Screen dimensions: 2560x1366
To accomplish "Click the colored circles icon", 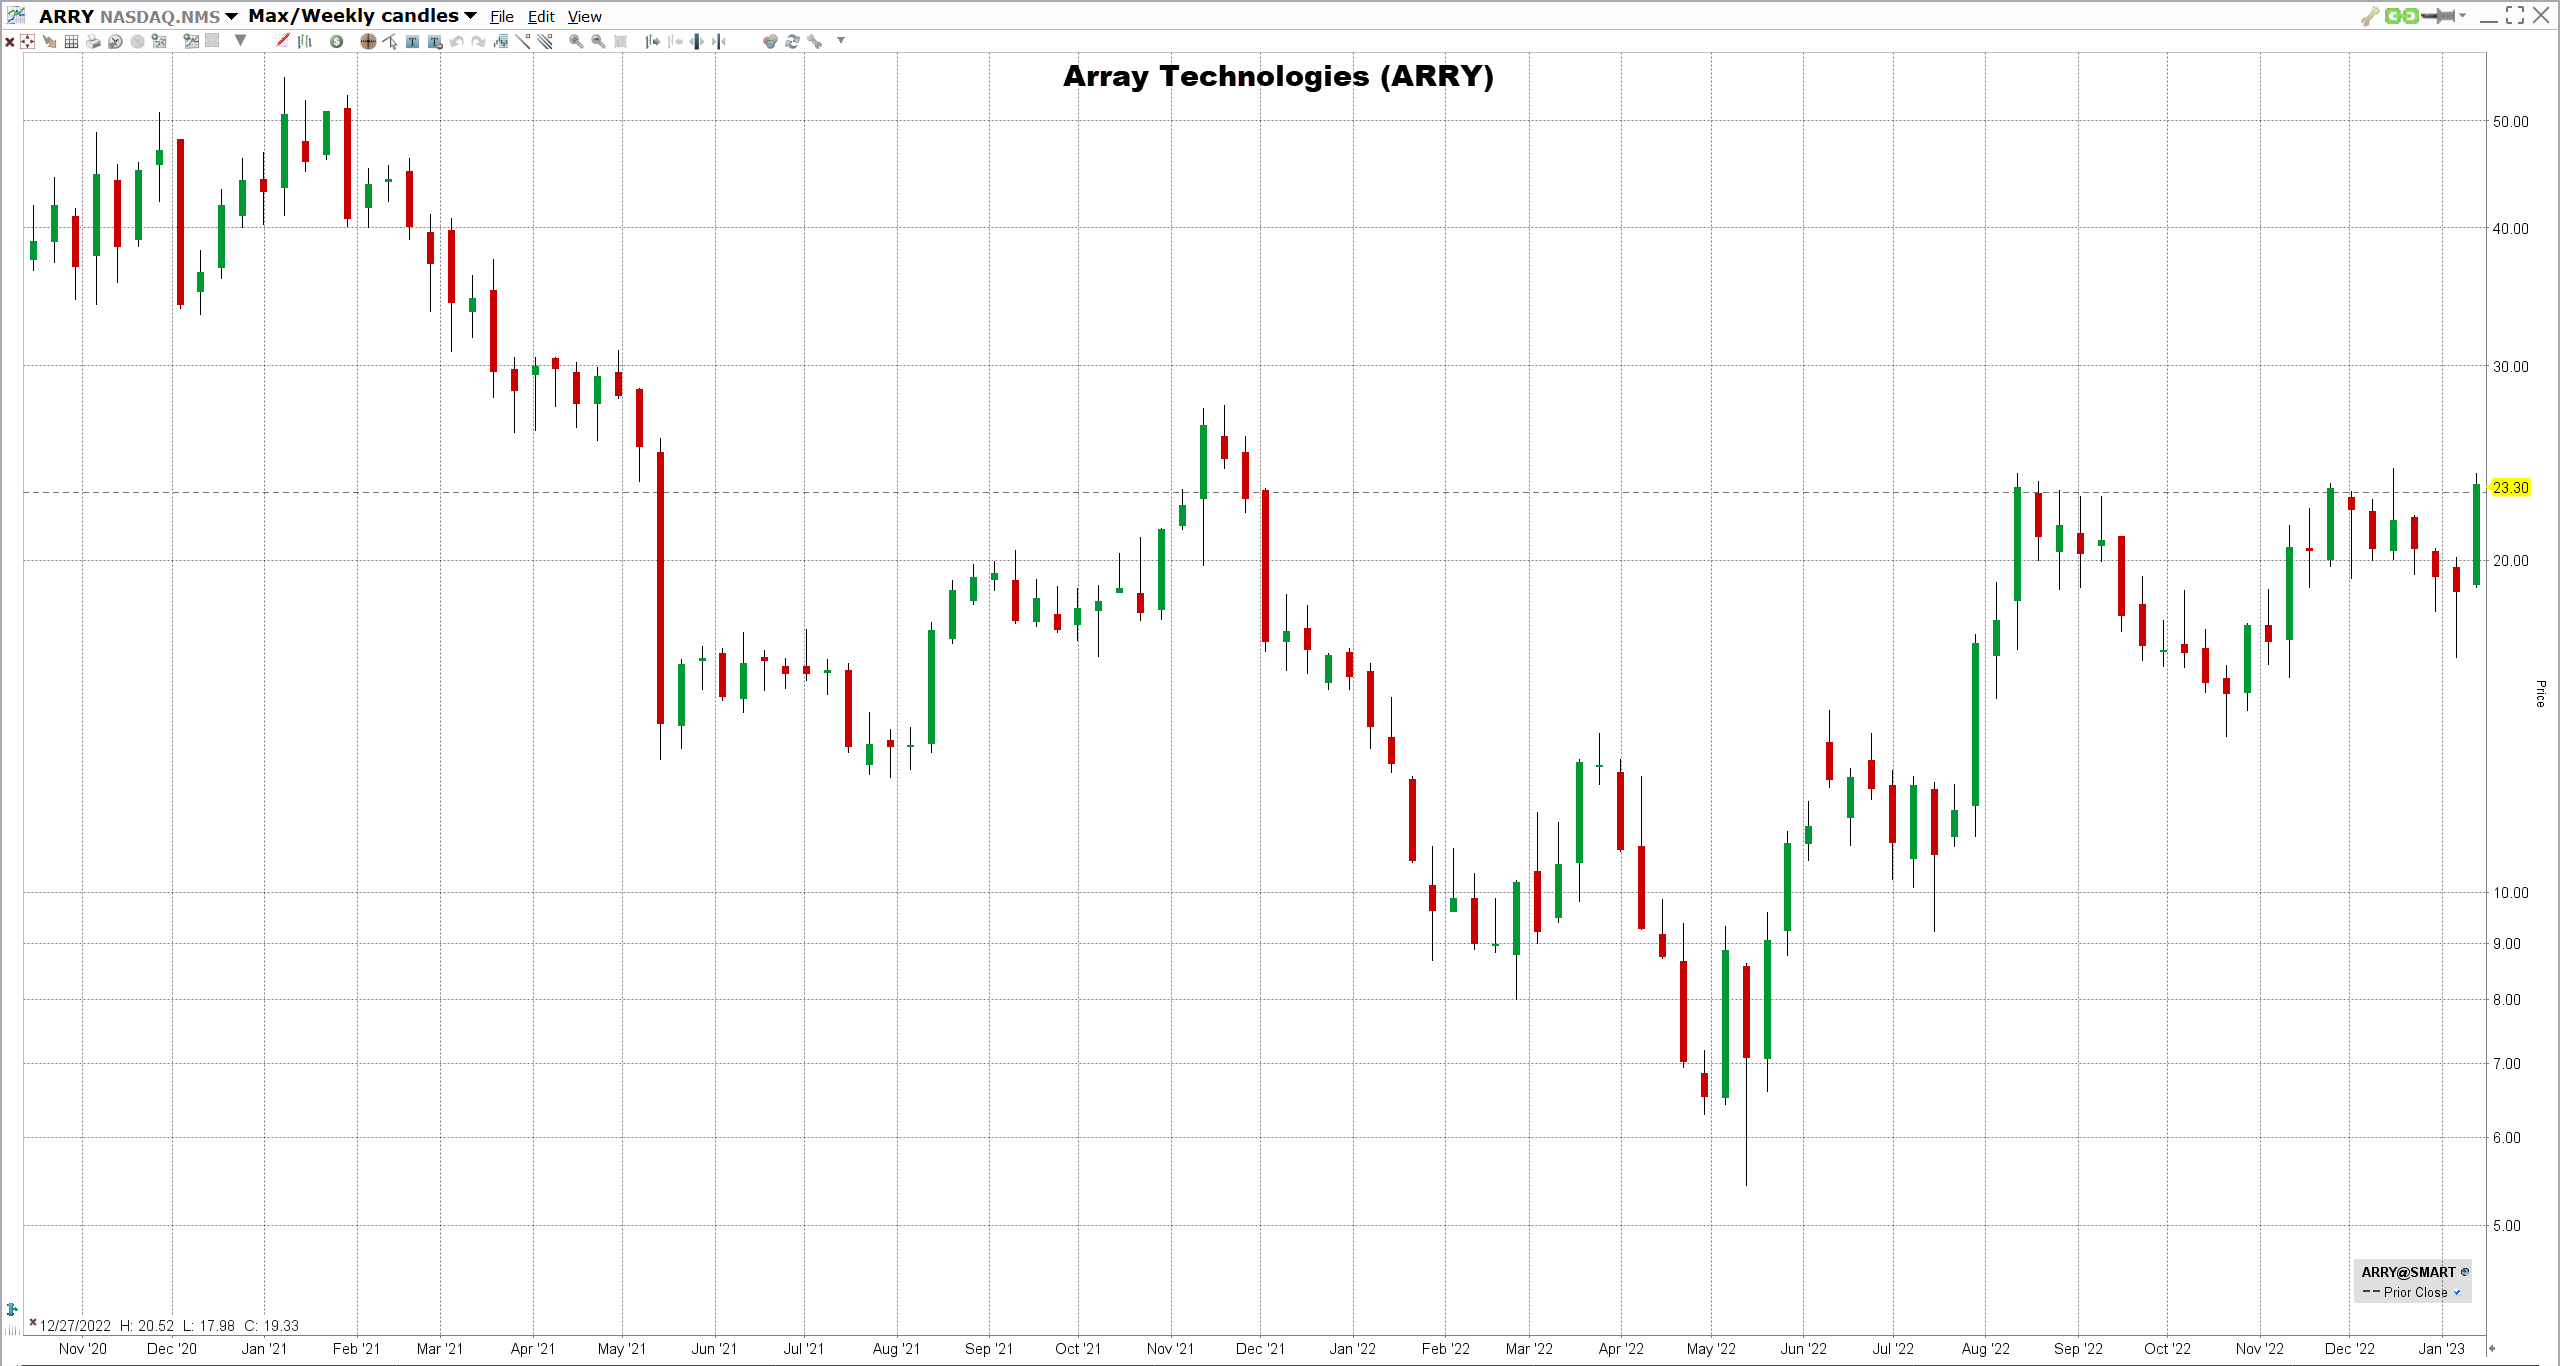I will tap(770, 41).
